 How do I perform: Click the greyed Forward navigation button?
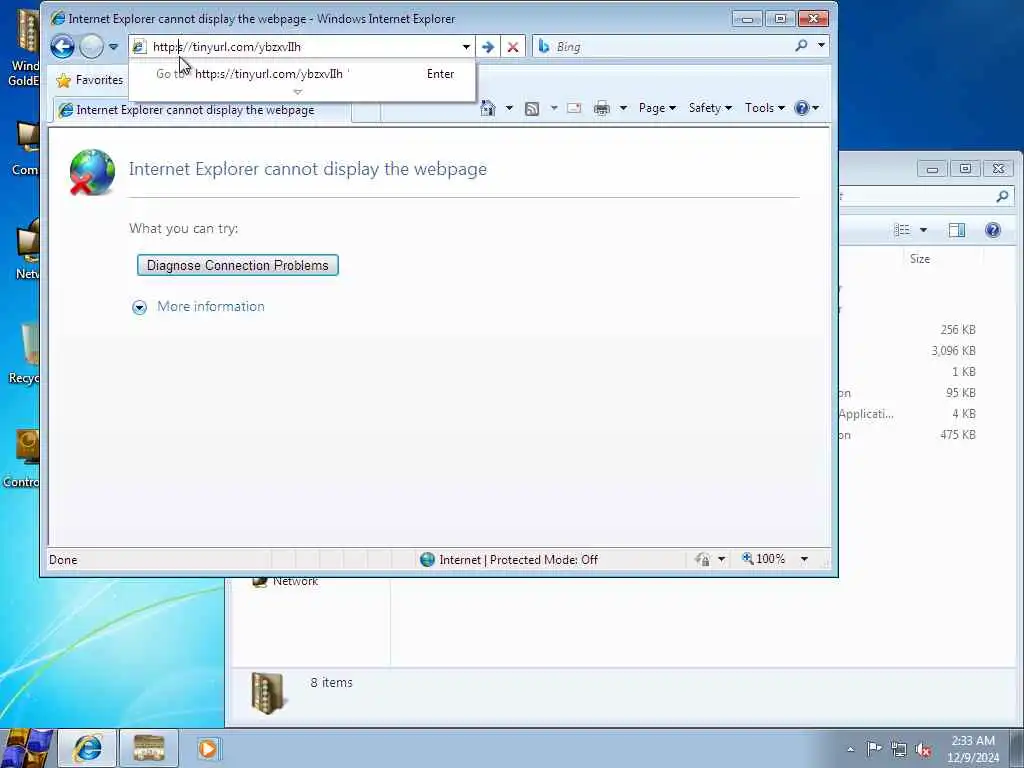(91, 46)
